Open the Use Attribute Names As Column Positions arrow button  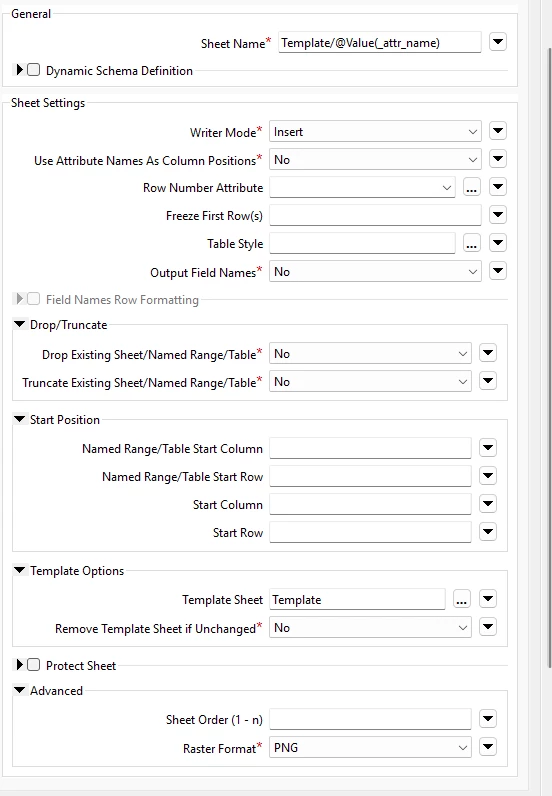[498, 159]
